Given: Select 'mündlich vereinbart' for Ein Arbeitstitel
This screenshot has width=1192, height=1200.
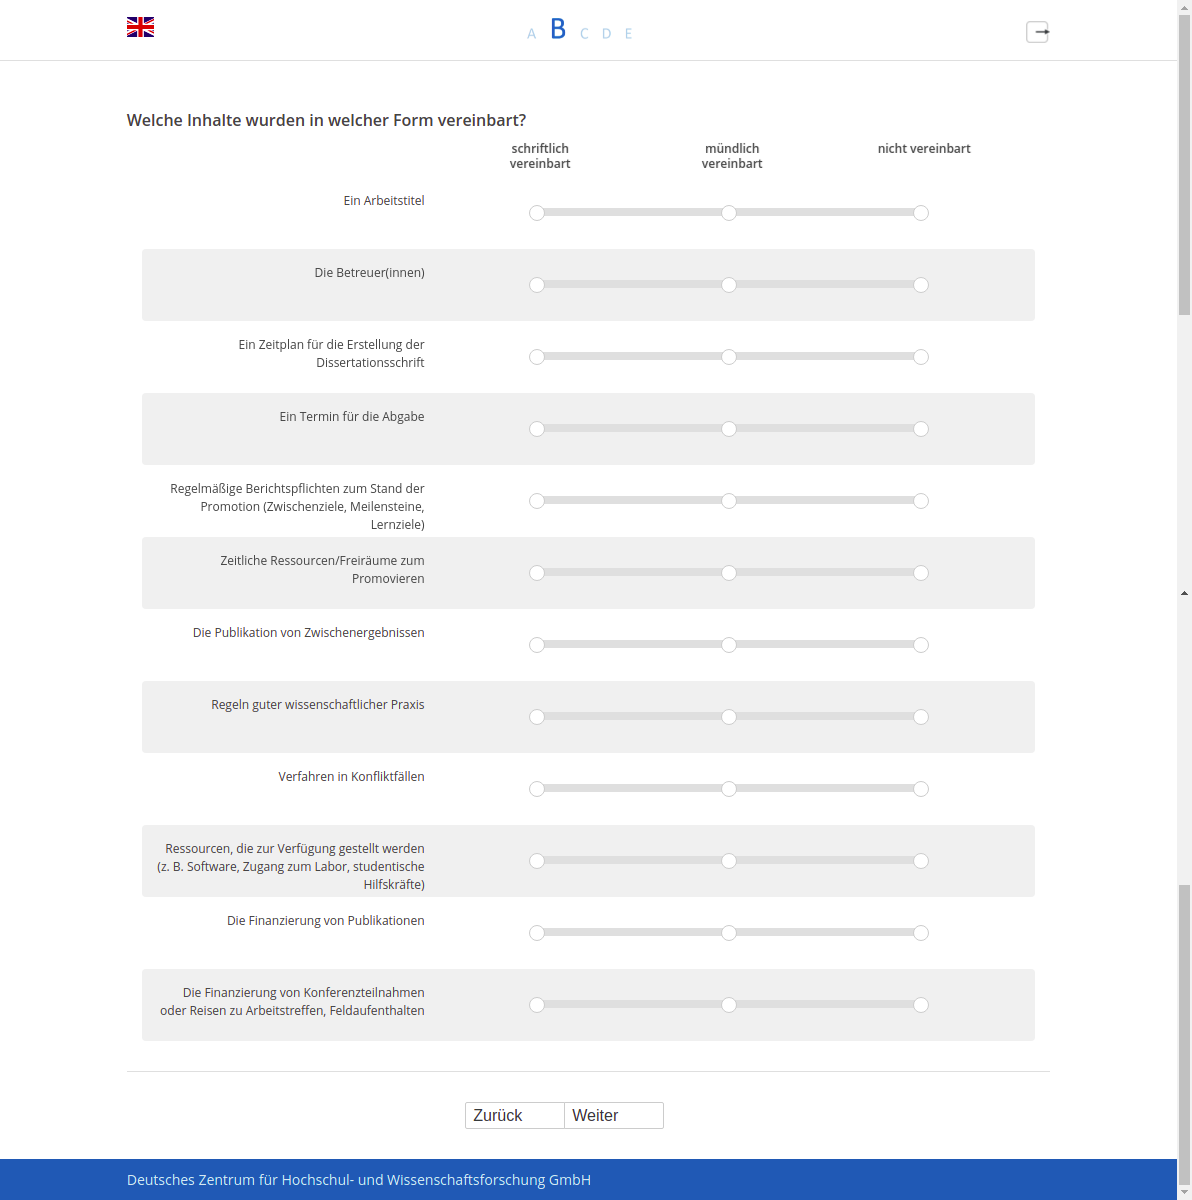Looking at the screenshot, I should [x=729, y=213].
